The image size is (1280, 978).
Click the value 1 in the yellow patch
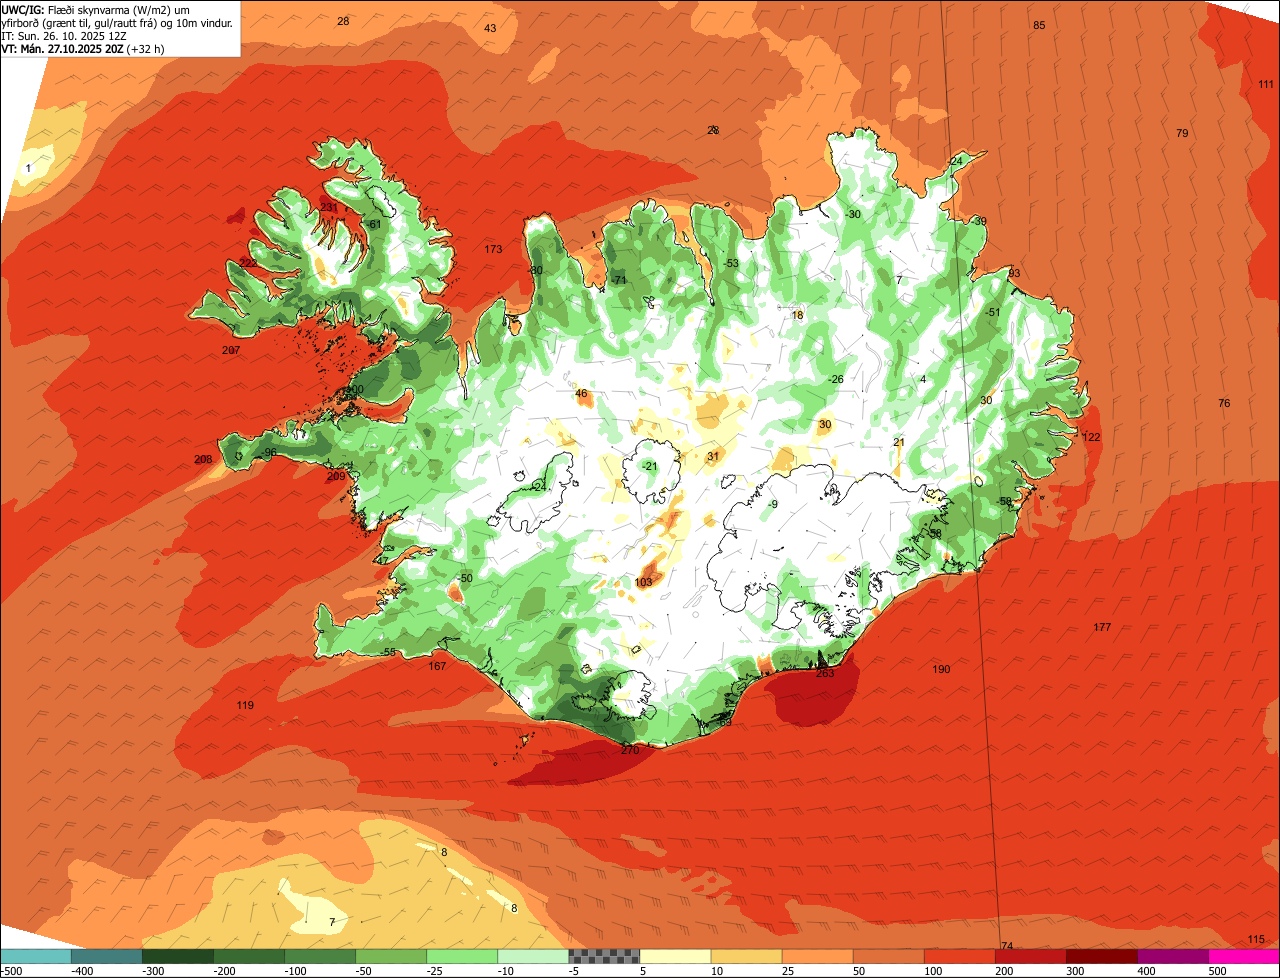29,168
